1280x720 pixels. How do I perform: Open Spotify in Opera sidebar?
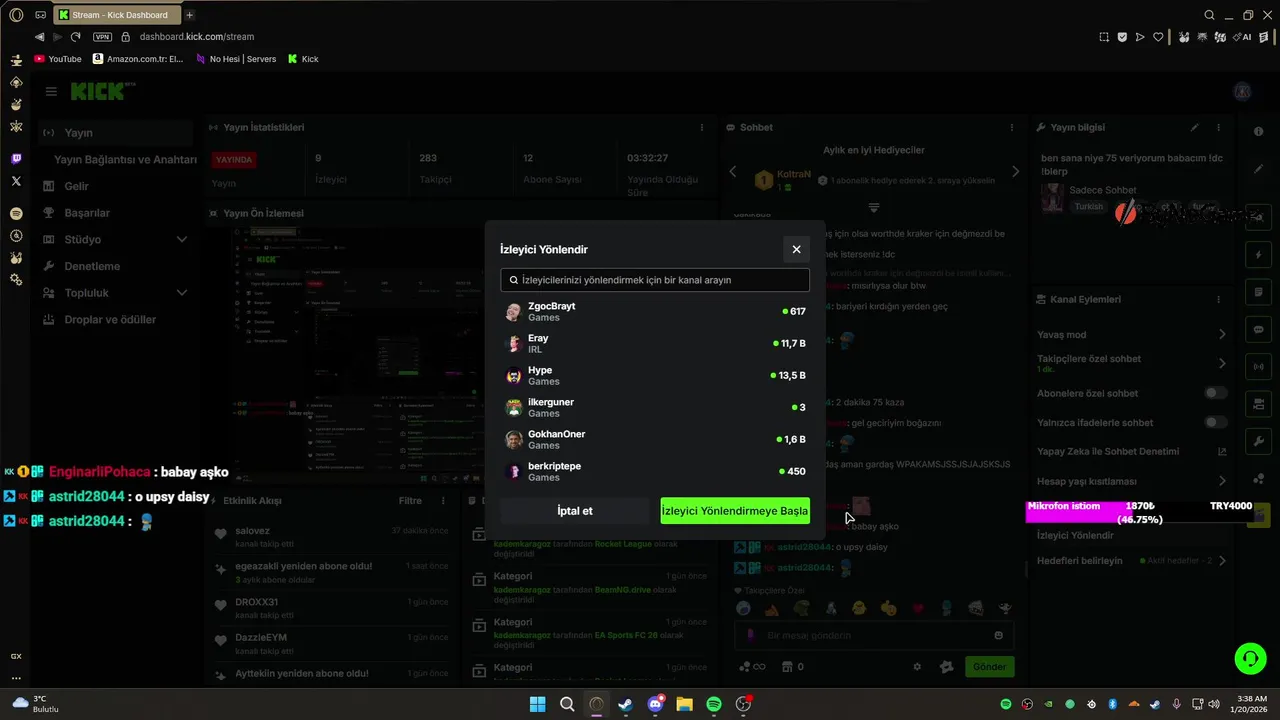(x=16, y=214)
